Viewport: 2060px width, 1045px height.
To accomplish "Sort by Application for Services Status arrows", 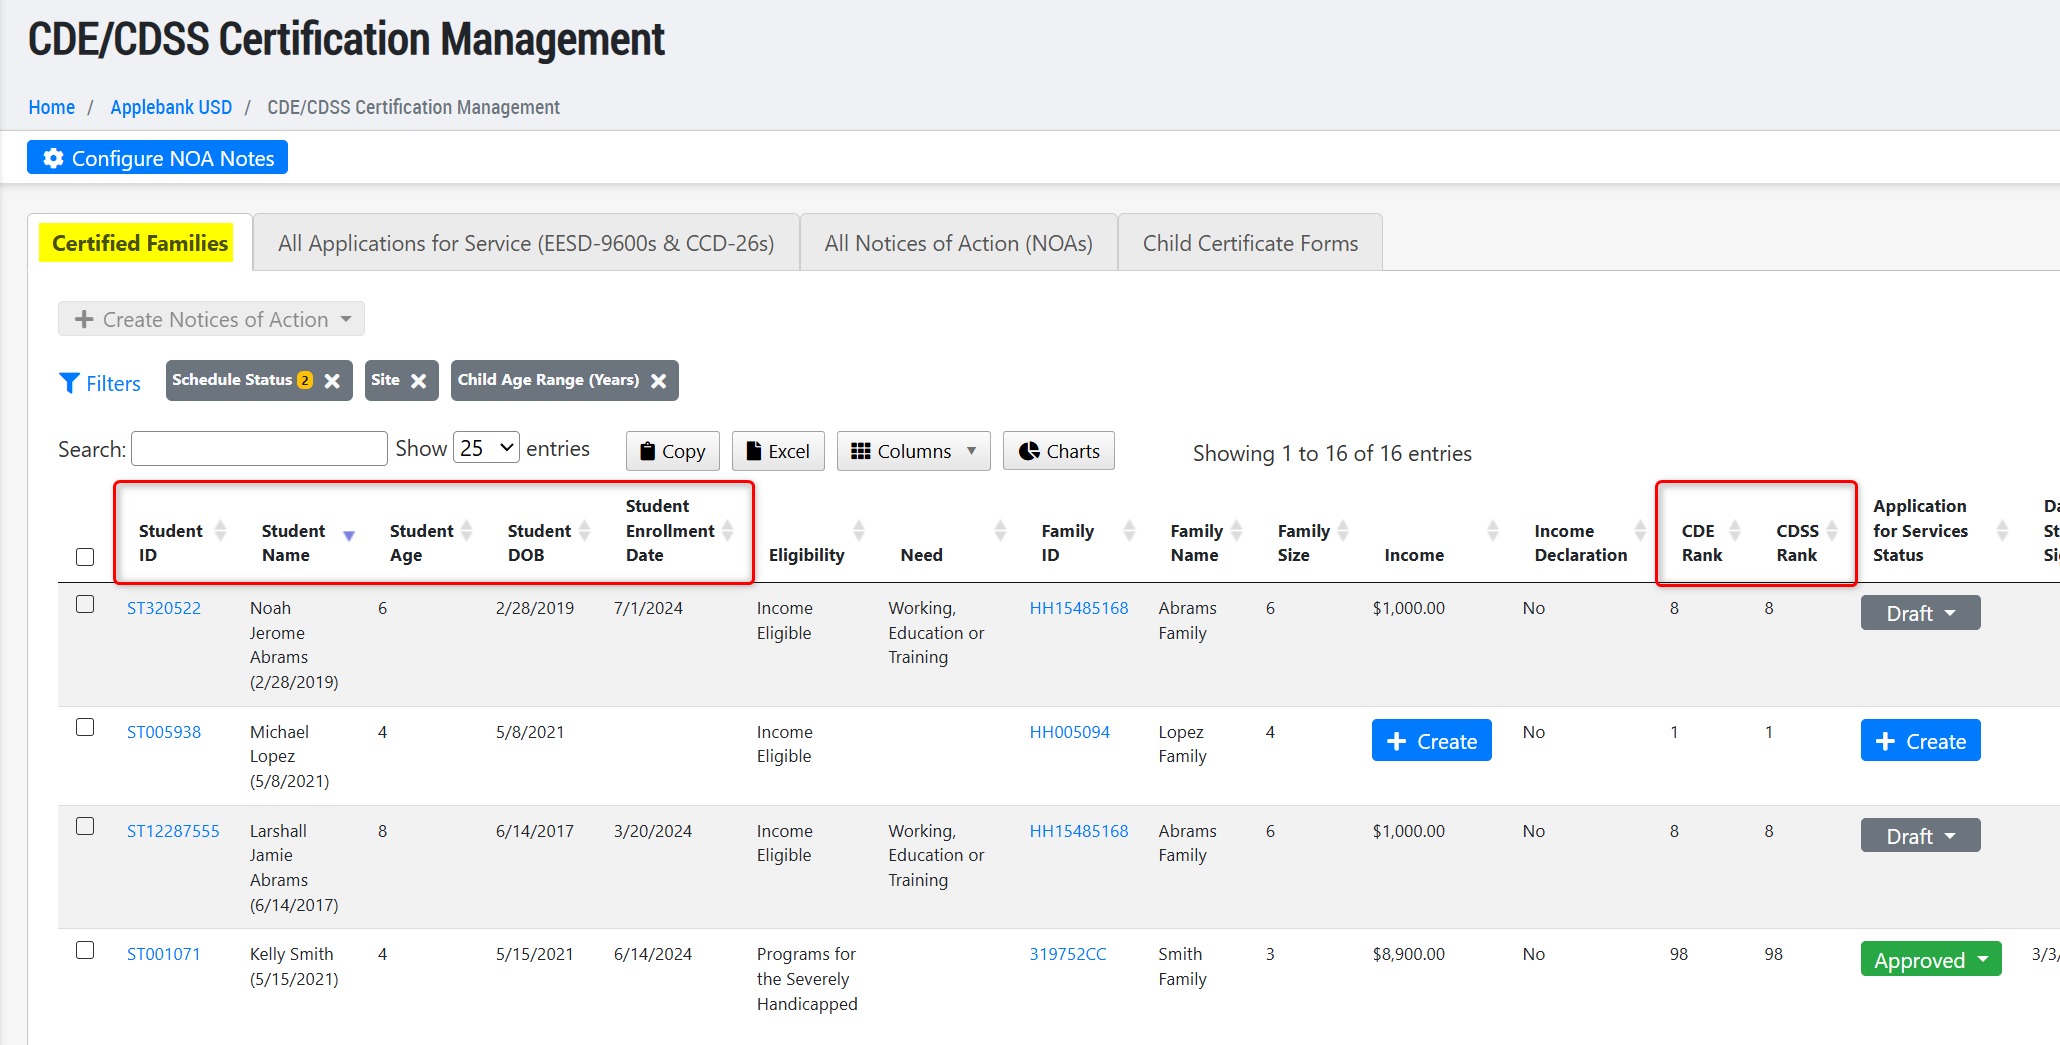I will pyautogui.click(x=2002, y=530).
